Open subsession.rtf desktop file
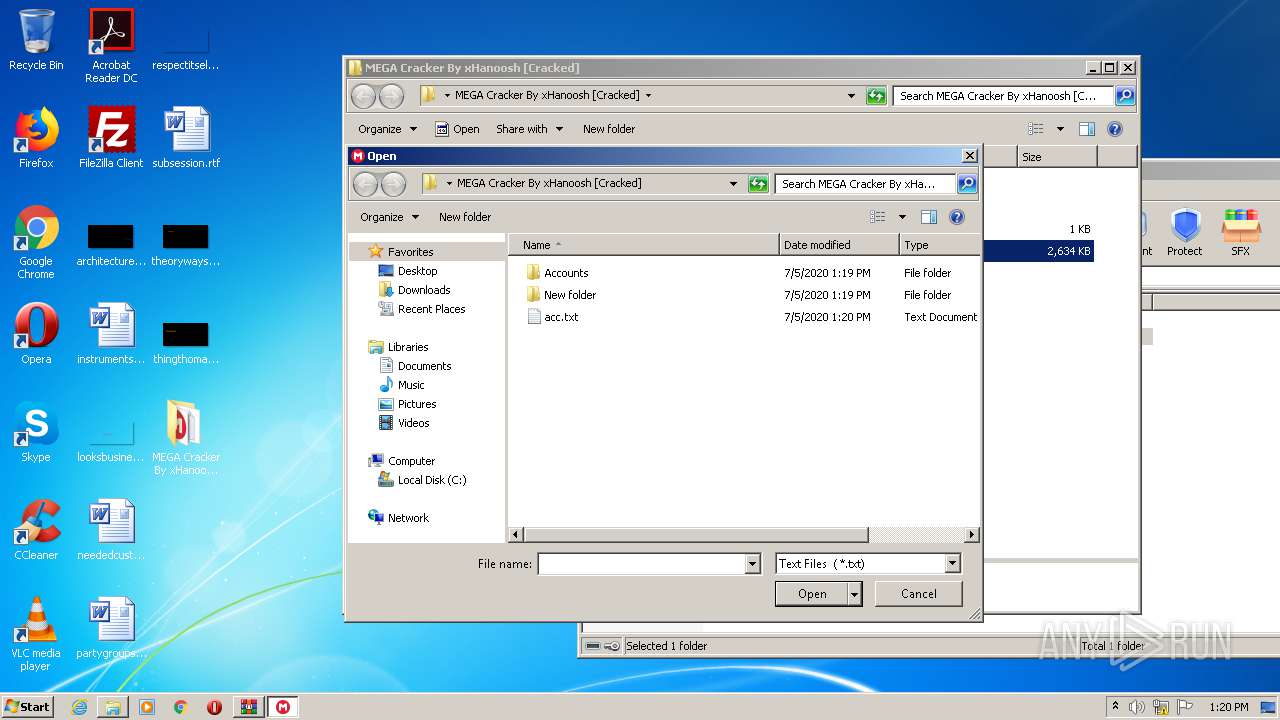Image resolution: width=1280 pixels, height=720 pixels. [x=186, y=138]
